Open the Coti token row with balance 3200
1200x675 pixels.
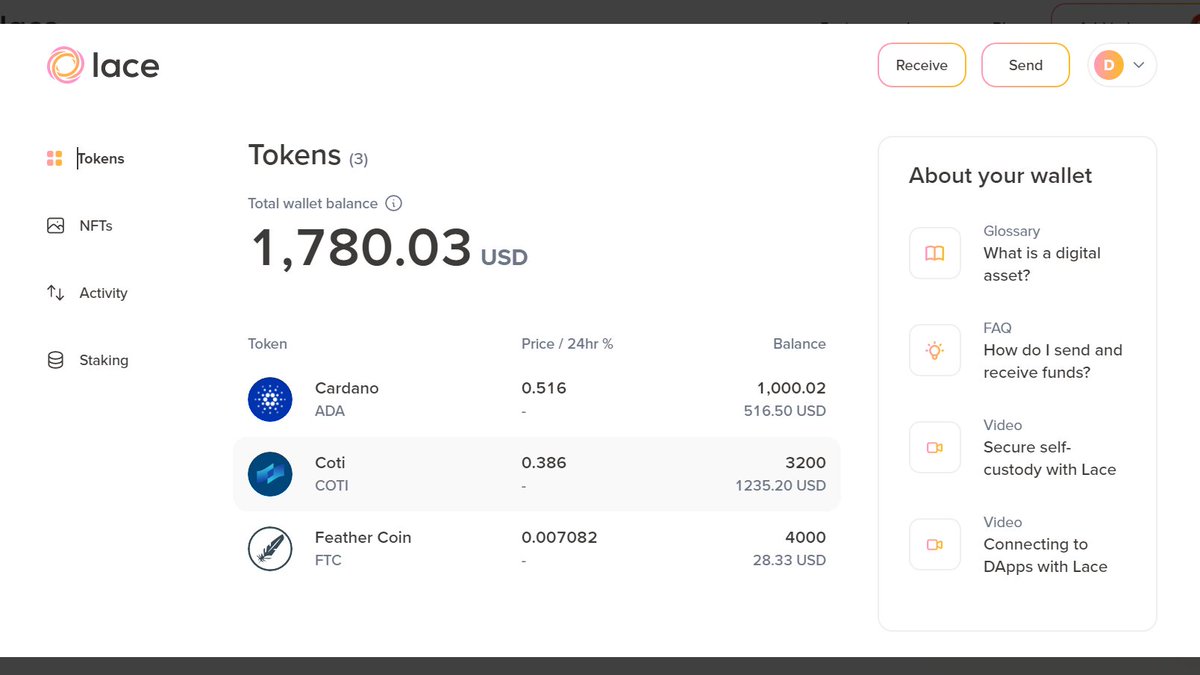point(537,474)
